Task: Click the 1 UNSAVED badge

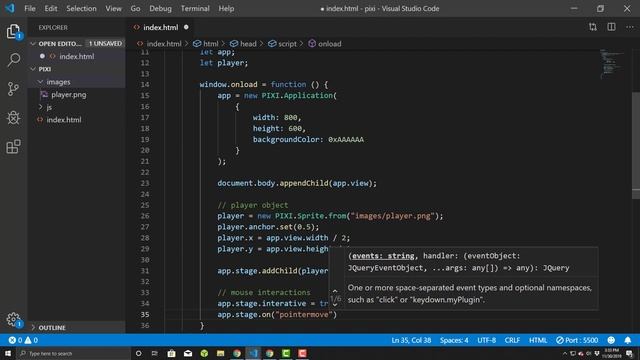Action: click(105, 43)
